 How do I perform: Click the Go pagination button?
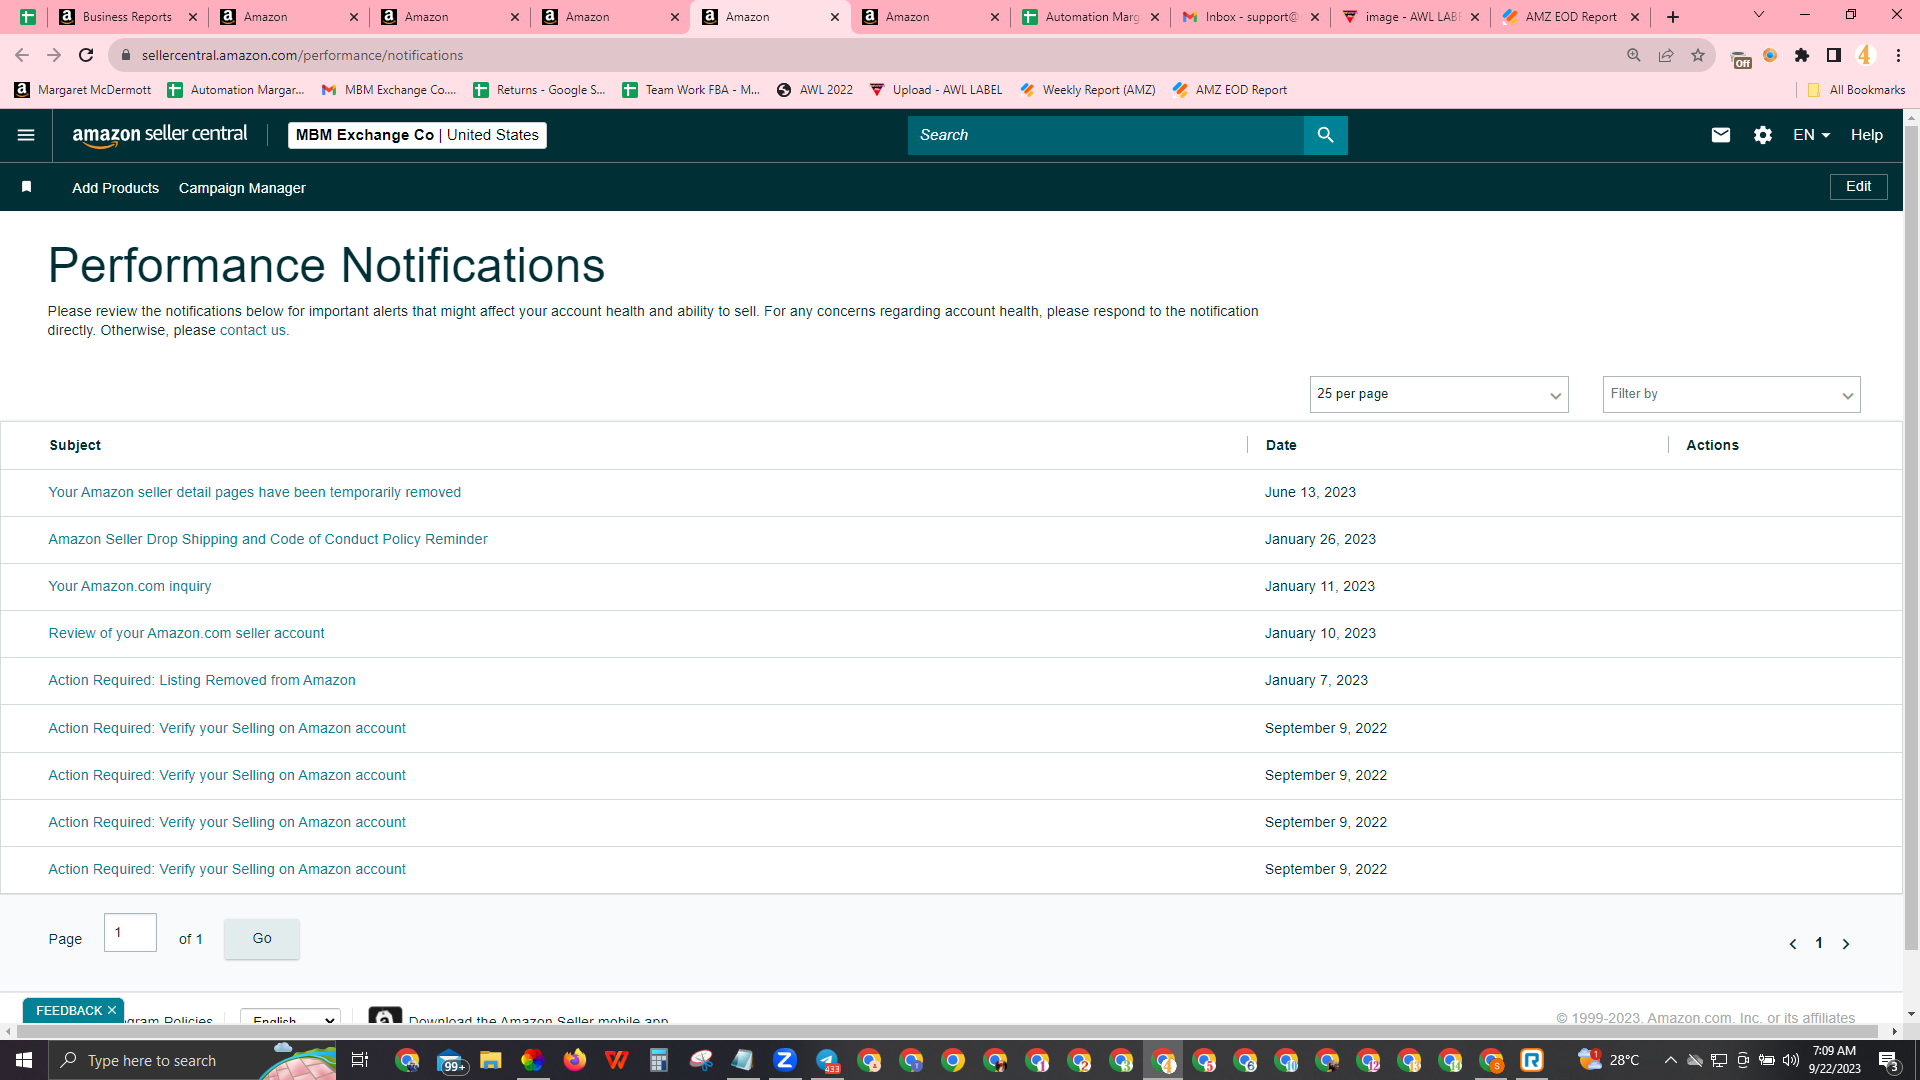tap(262, 938)
